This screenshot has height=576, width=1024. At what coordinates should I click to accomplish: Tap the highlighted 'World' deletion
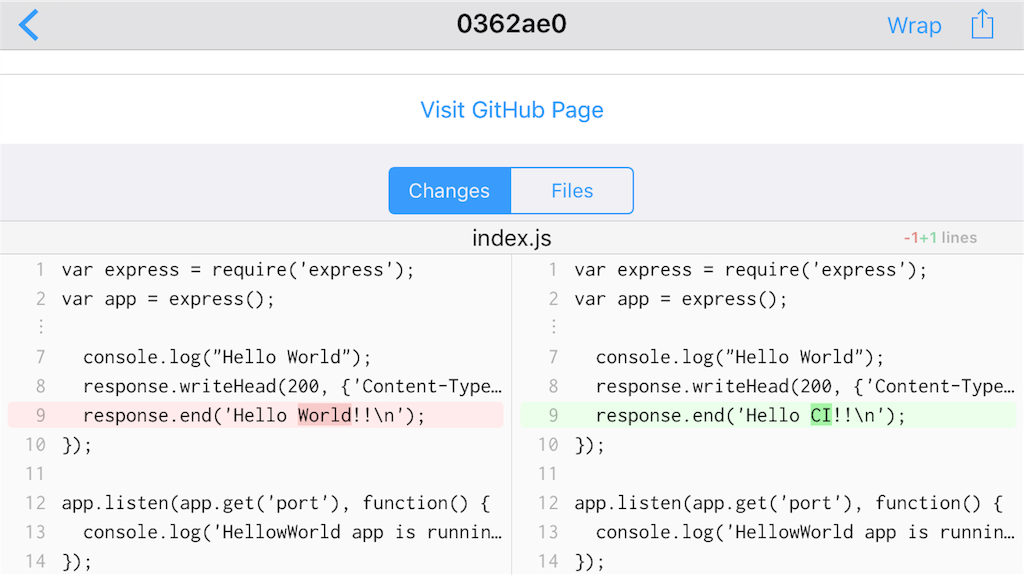coord(325,415)
